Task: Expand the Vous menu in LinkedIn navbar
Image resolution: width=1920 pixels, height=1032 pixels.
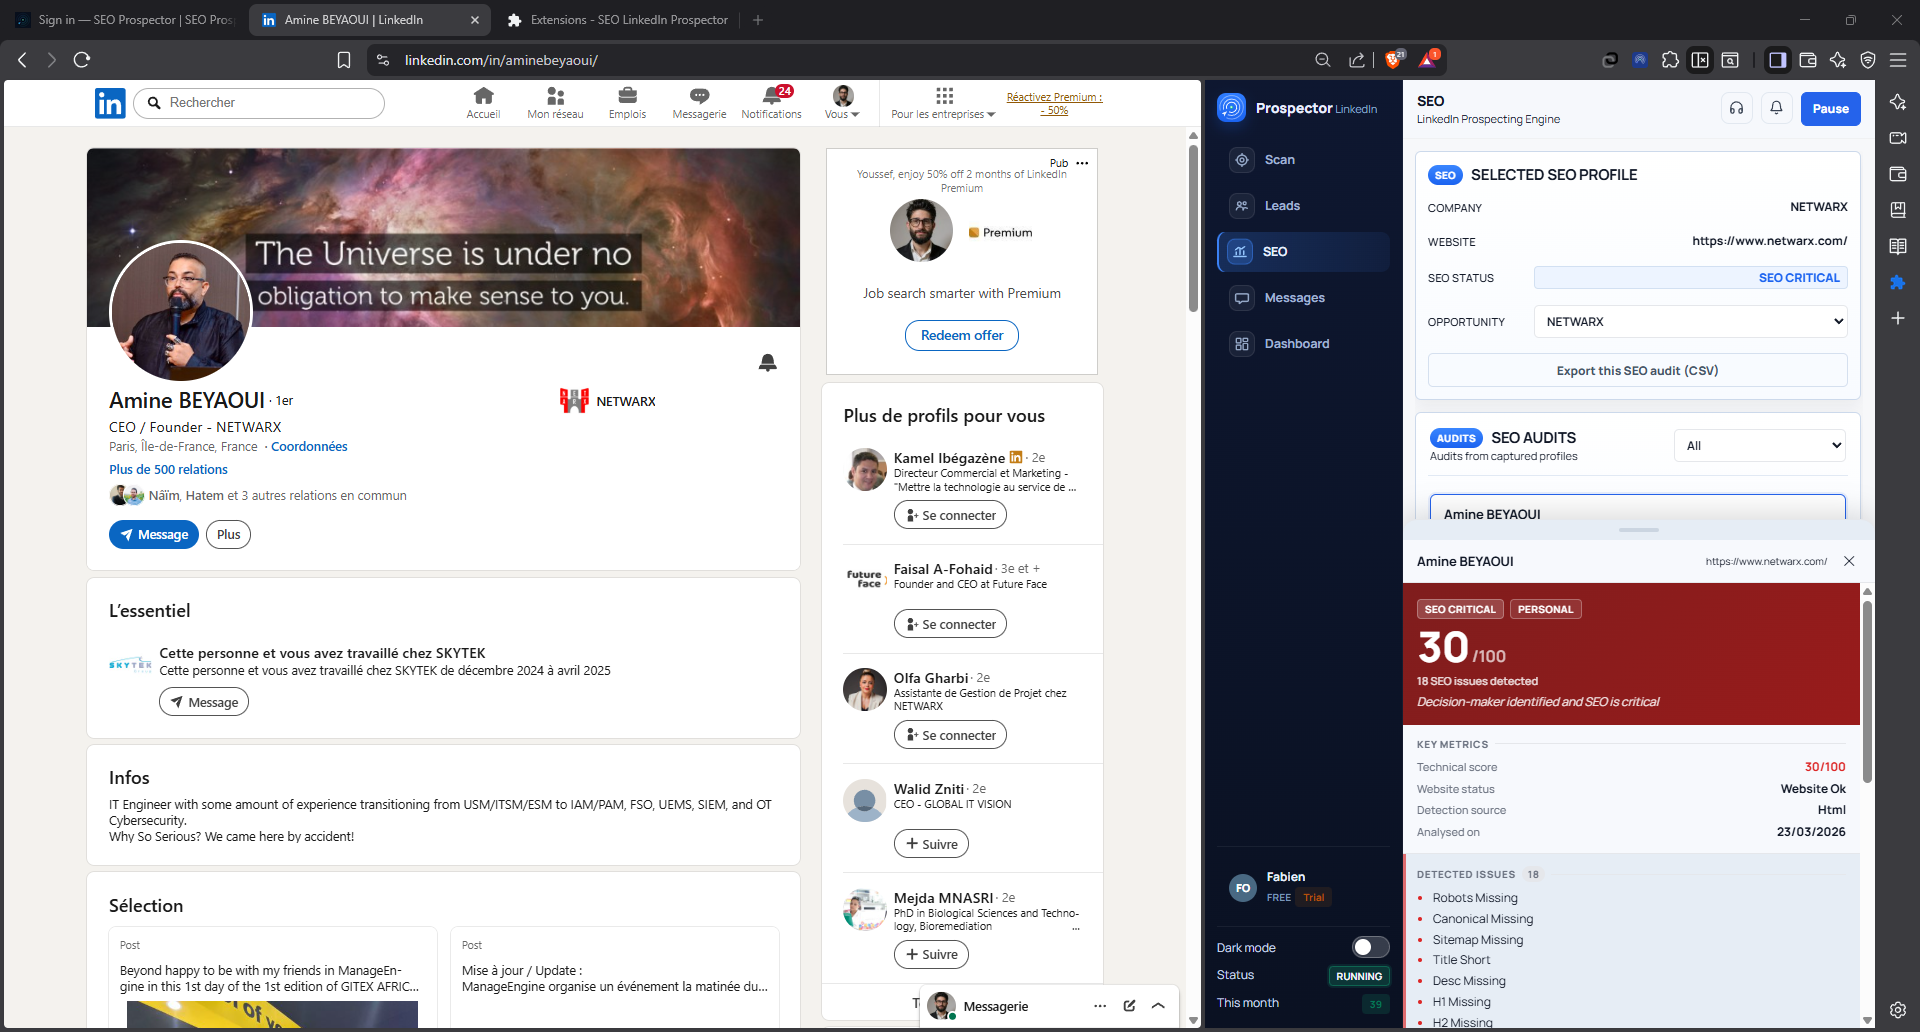Action: pyautogui.click(x=842, y=102)
